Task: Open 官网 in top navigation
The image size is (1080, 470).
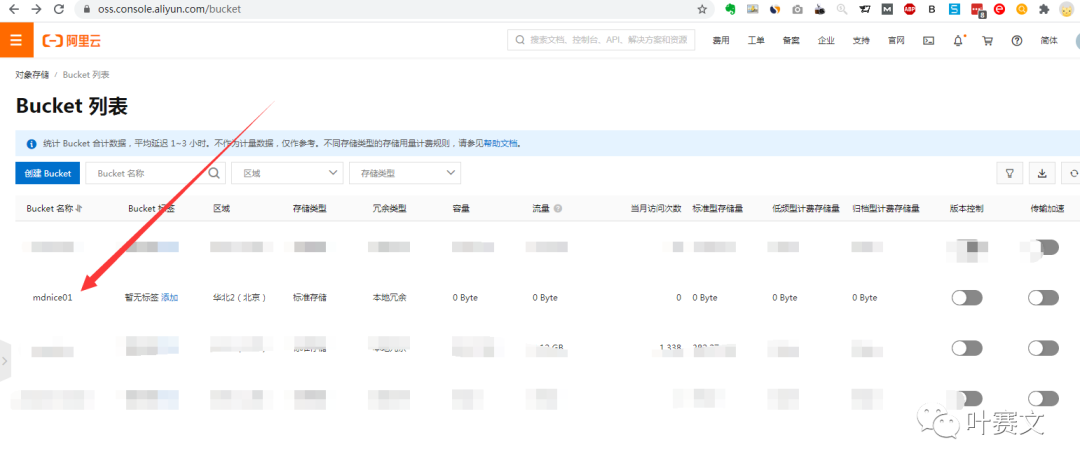Action: point(896,41)
